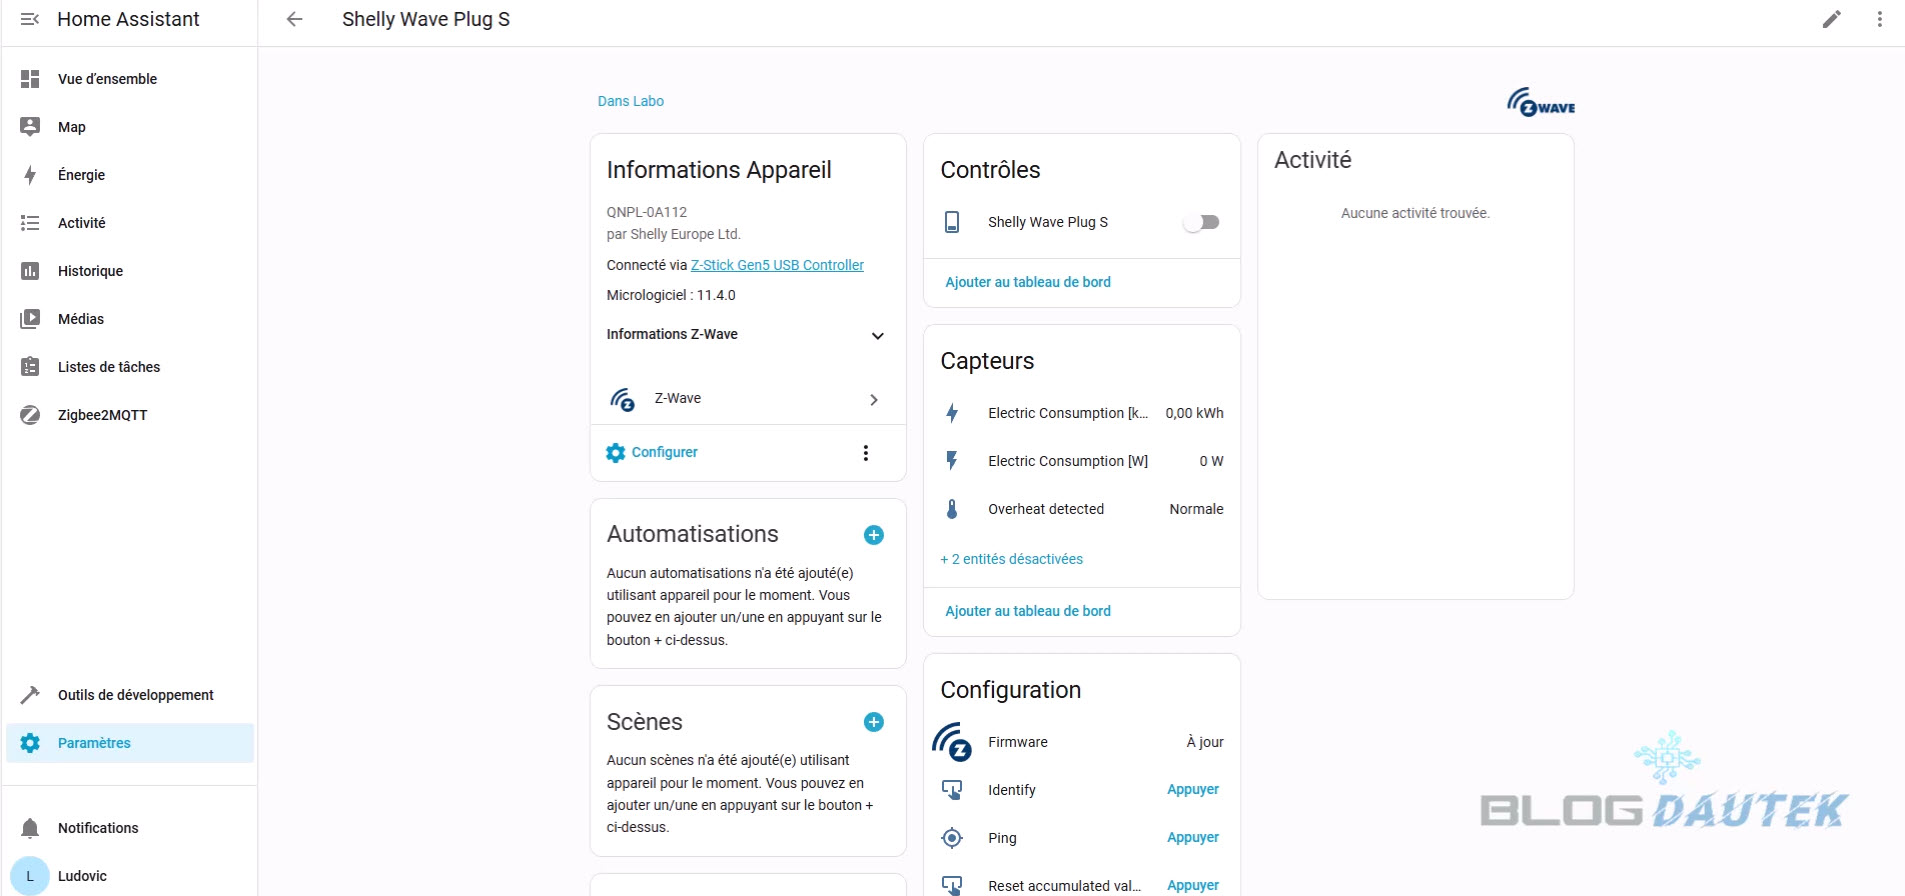Expand the Informations Z-Wave section
The width and height of the screenshot is (1905, 896).
coord(877,335)
